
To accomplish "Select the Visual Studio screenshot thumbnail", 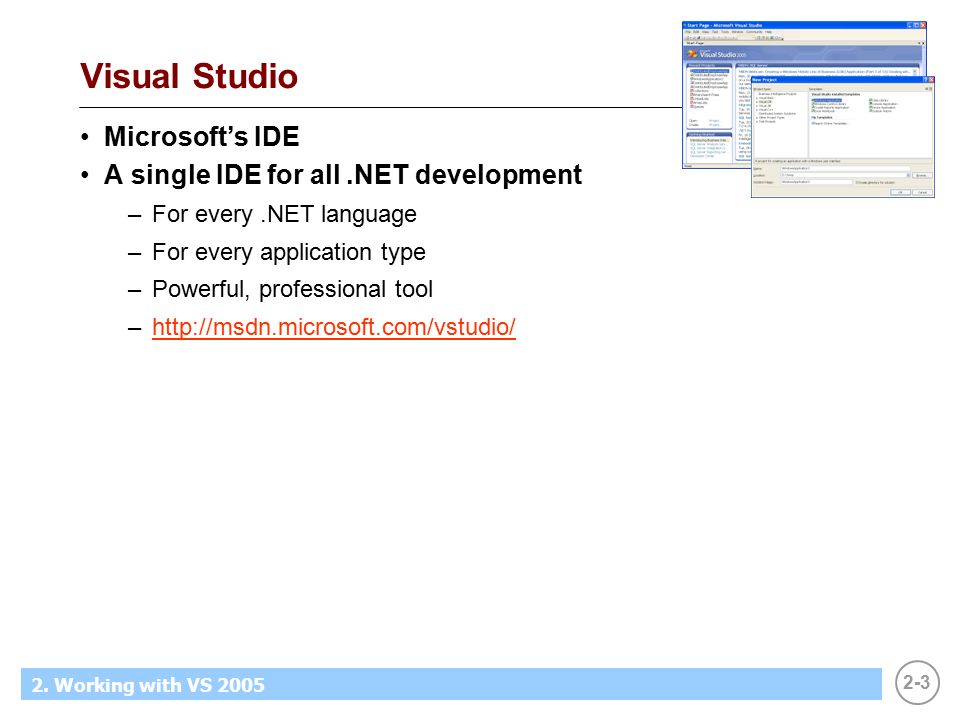I will point(808,110).
